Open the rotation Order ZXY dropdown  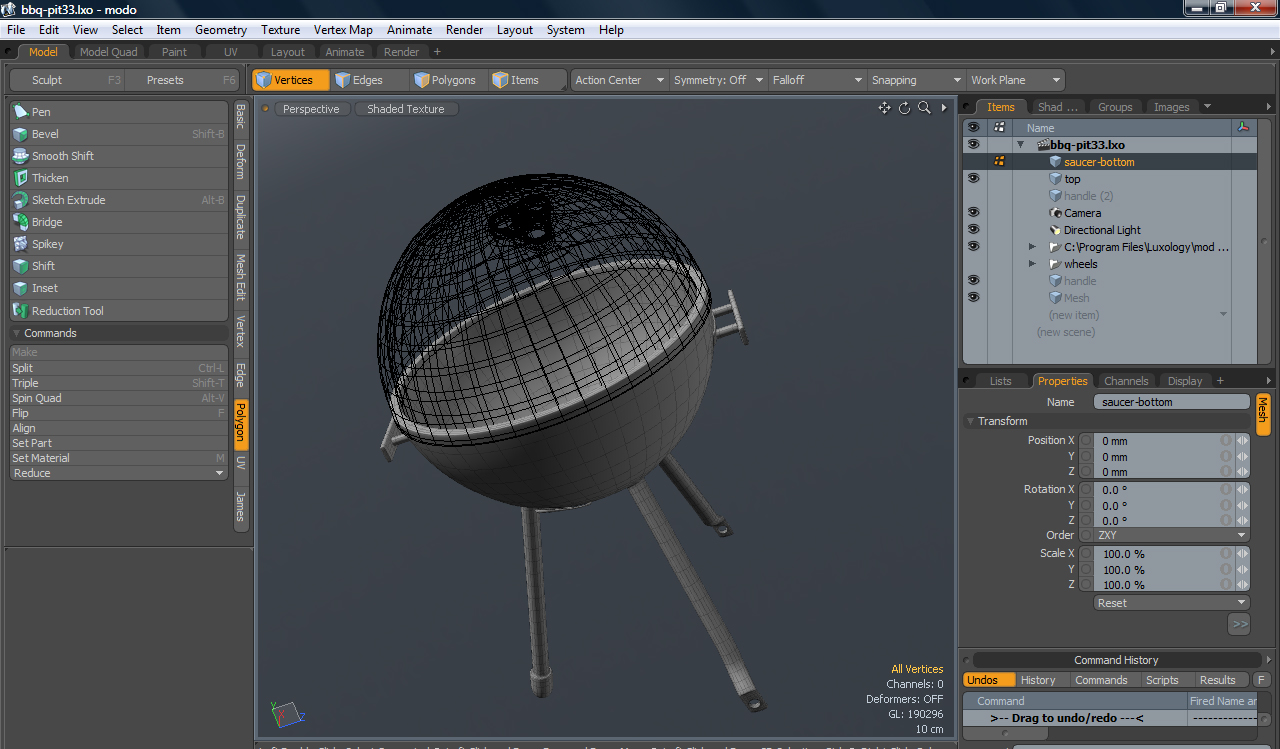tap(1172, 535)
